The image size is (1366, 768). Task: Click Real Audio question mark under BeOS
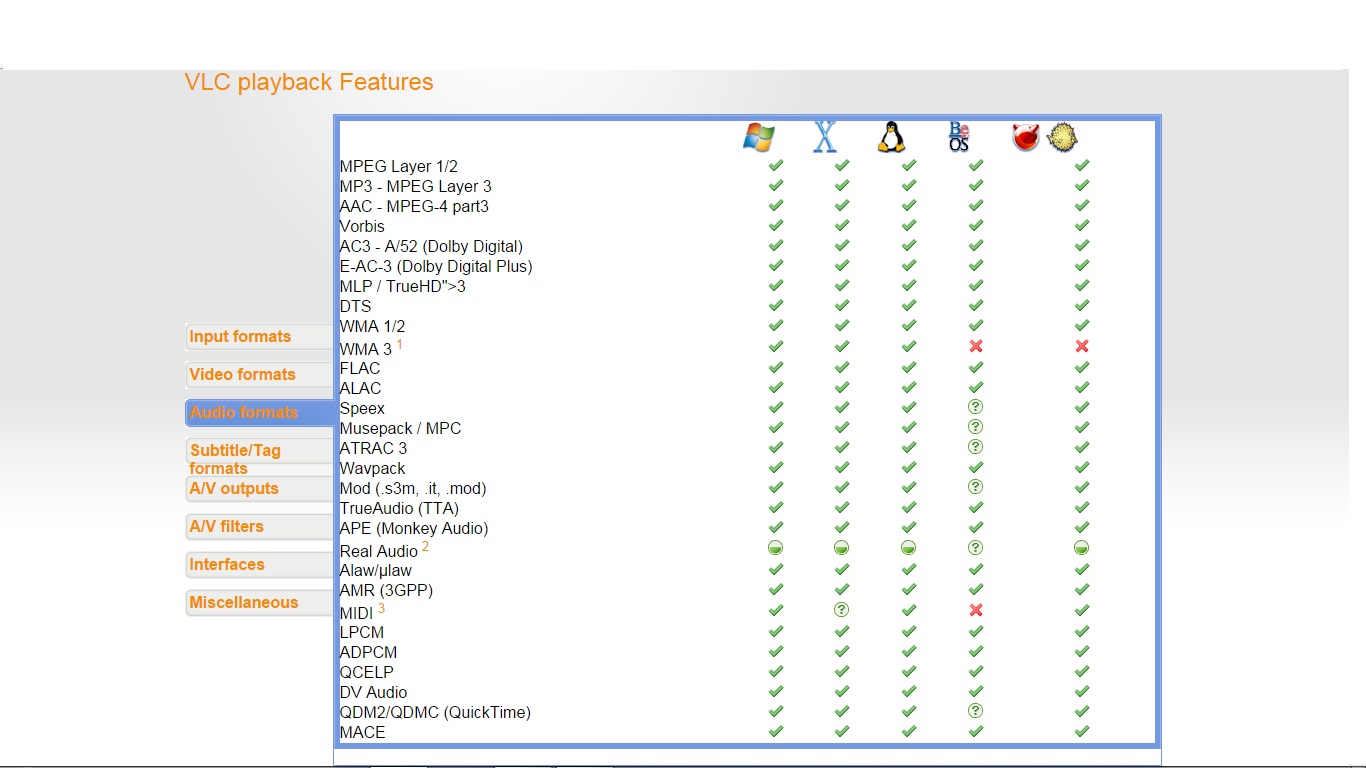click(976, 548)
